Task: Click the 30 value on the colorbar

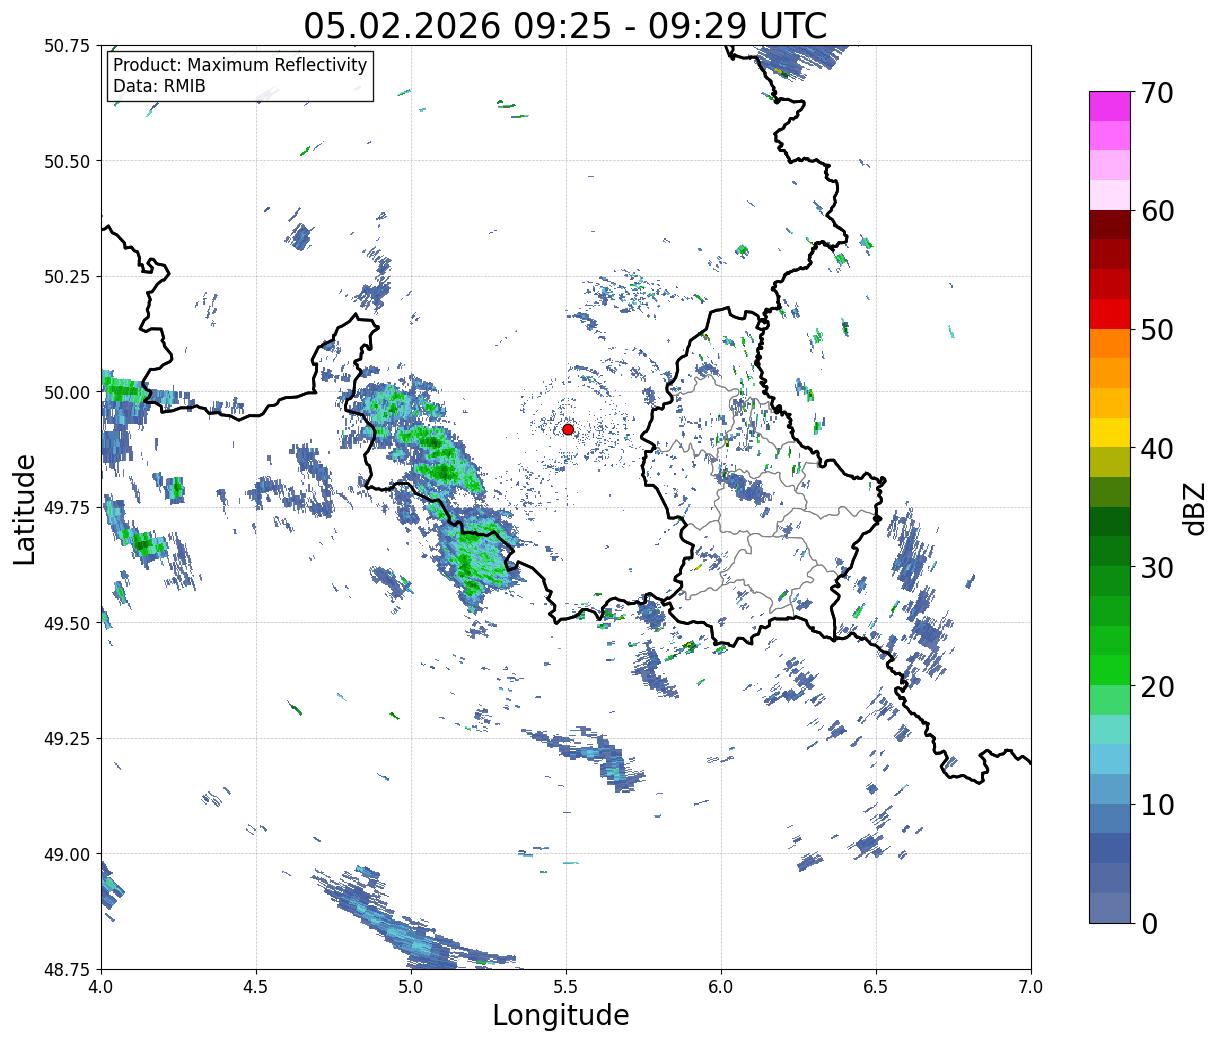Action: point(1157,567)
